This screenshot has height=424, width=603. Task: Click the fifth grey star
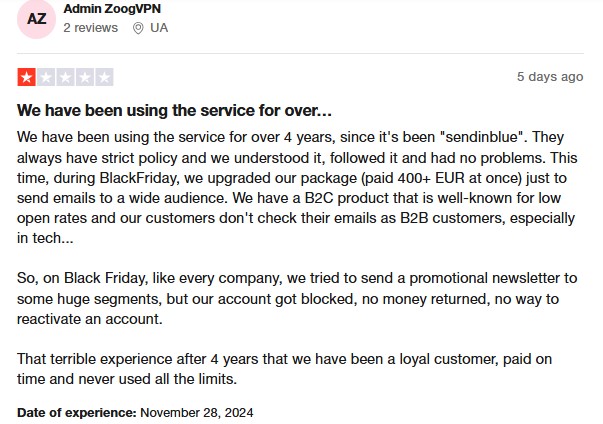pyautogui.click(x=104, y=77)
